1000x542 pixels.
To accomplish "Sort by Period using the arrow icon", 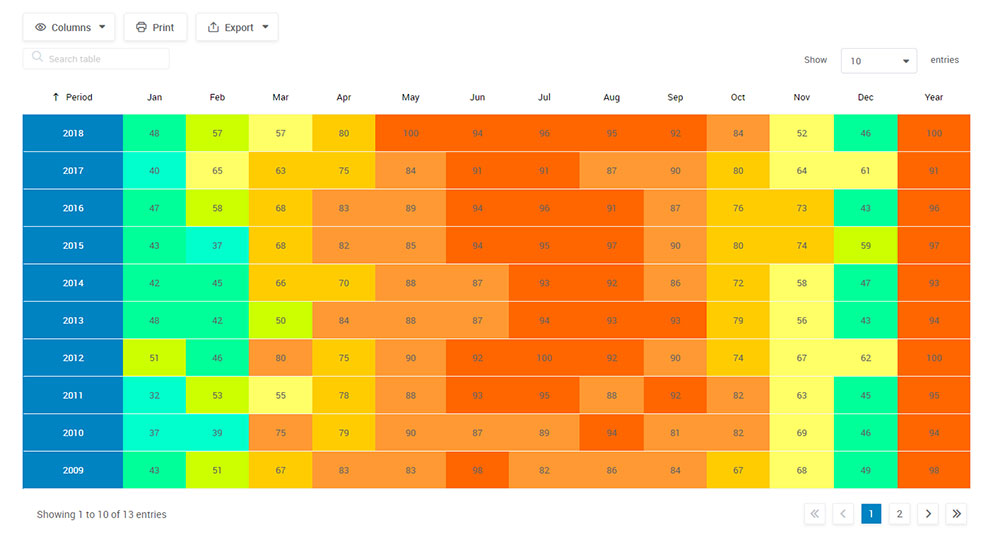I will coord(55,97).
